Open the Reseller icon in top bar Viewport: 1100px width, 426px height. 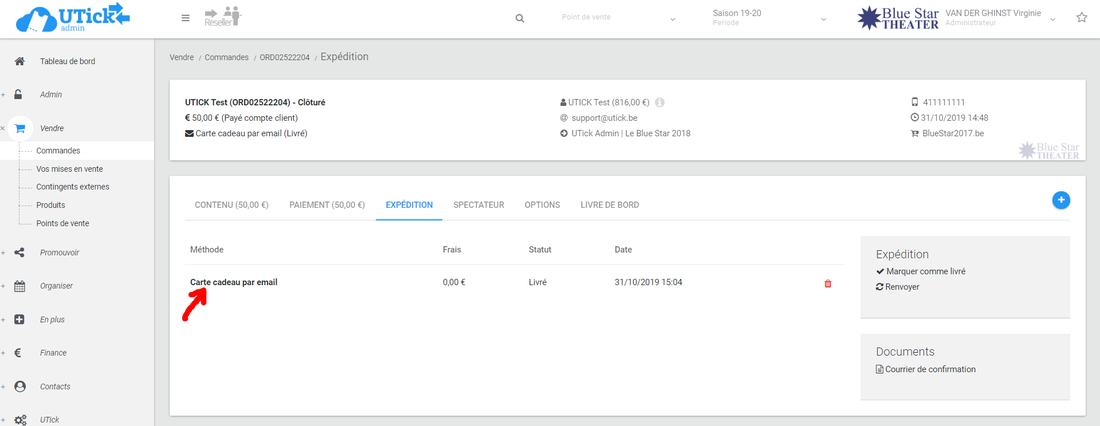[x=222, y=17]
